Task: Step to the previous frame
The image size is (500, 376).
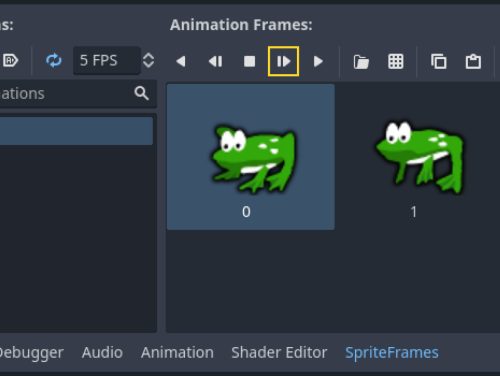Action: [x=215, y=61]
